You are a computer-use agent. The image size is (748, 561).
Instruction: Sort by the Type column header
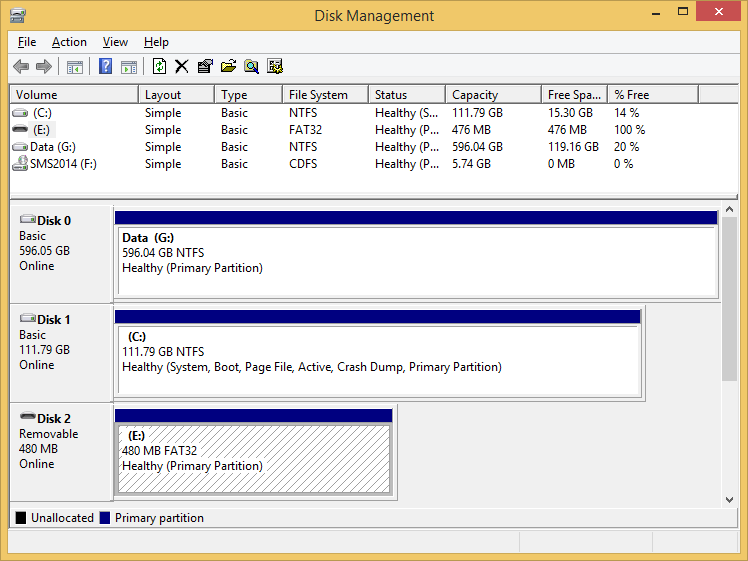coord(249,94)
